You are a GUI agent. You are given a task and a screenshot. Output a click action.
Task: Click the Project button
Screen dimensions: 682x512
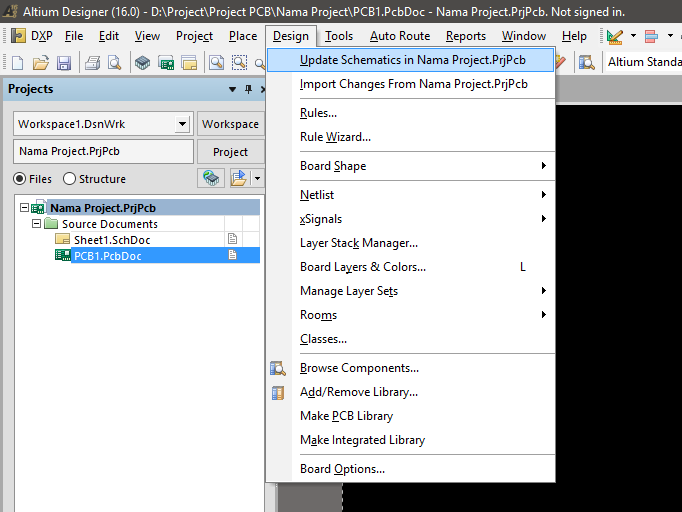point(231,152)
